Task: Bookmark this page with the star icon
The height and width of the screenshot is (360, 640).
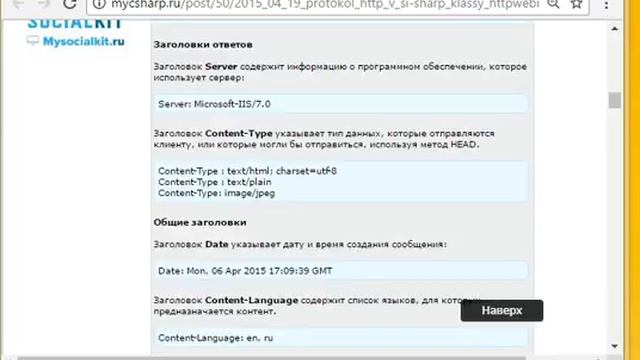Action: pos(576,4)
